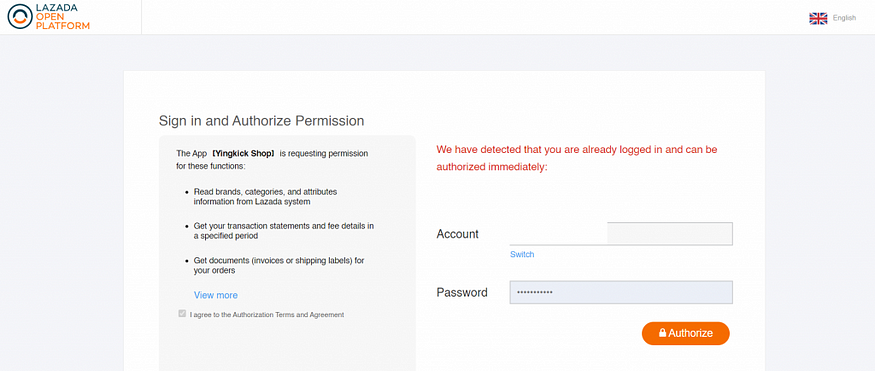
Task: Click the UK flag language icon
Action: 818,18
